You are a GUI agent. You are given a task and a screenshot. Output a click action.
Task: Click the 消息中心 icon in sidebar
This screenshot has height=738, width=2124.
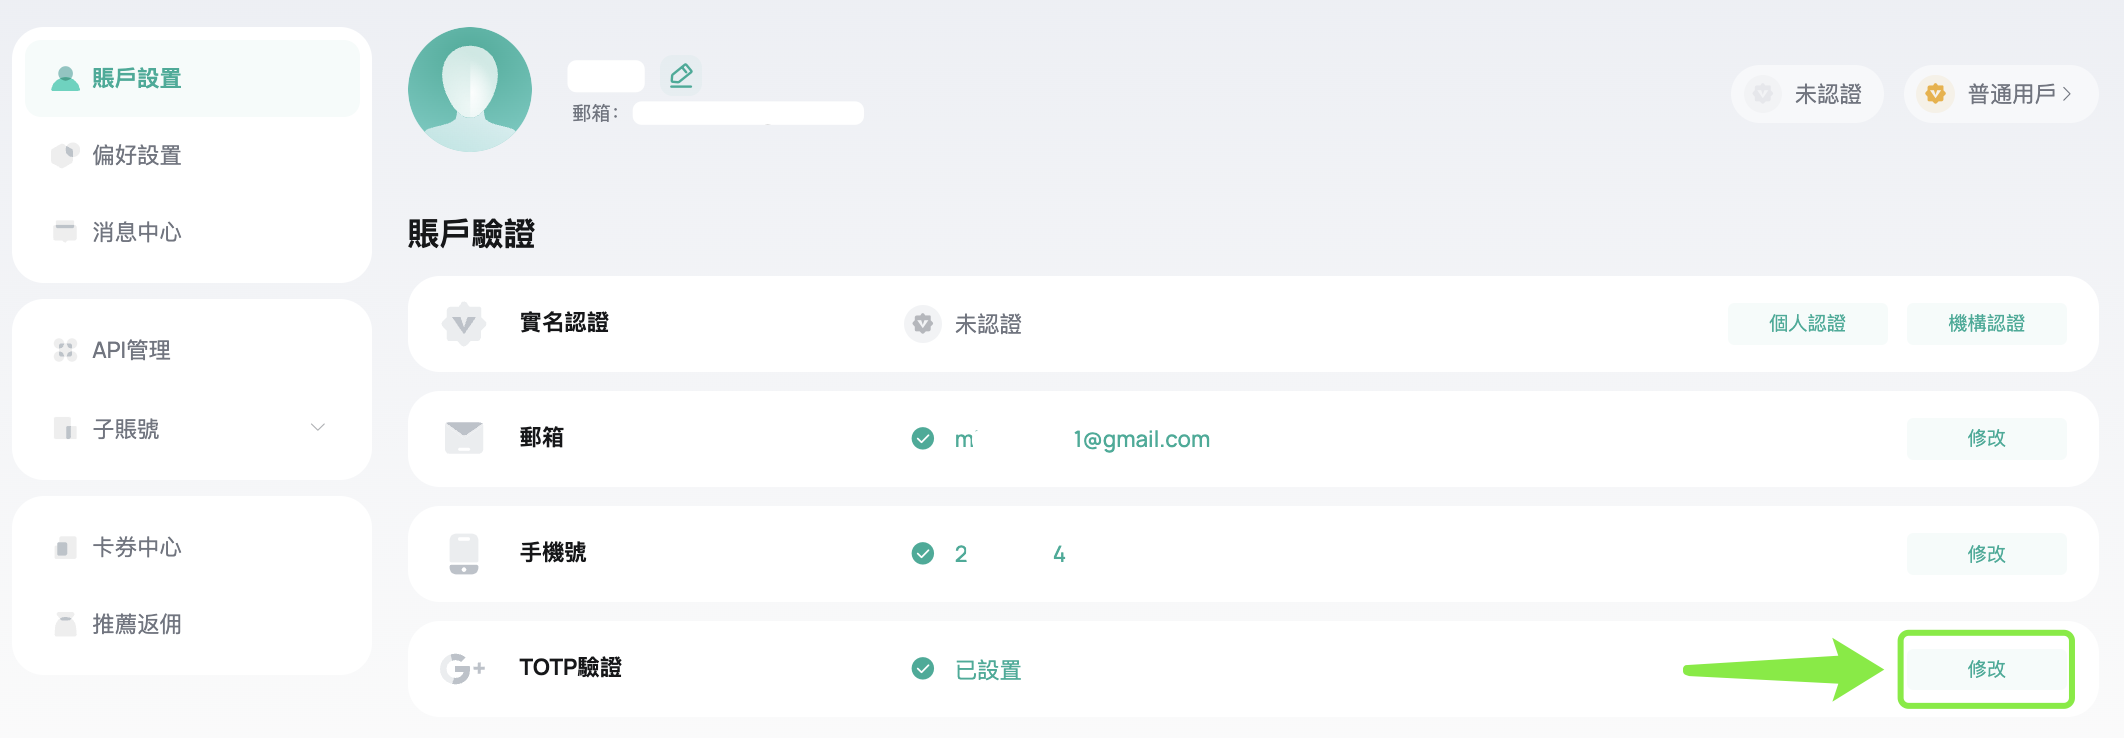tap(65, 232)
